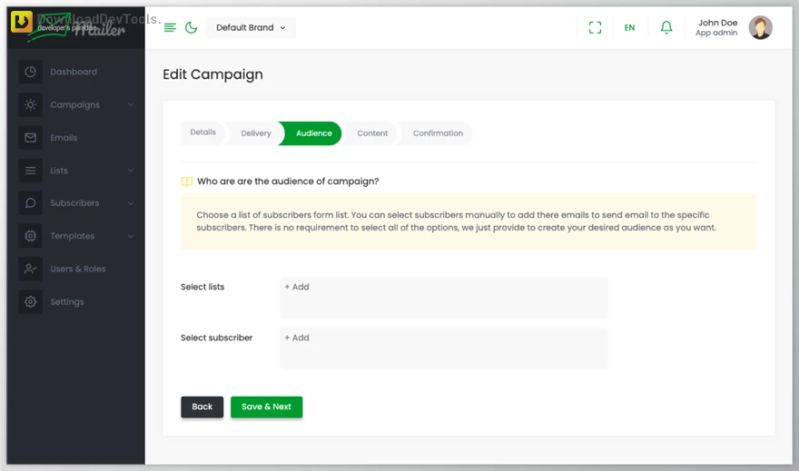Change language using EN selector
Screen dimensions: 799x471
pos(629,28)
